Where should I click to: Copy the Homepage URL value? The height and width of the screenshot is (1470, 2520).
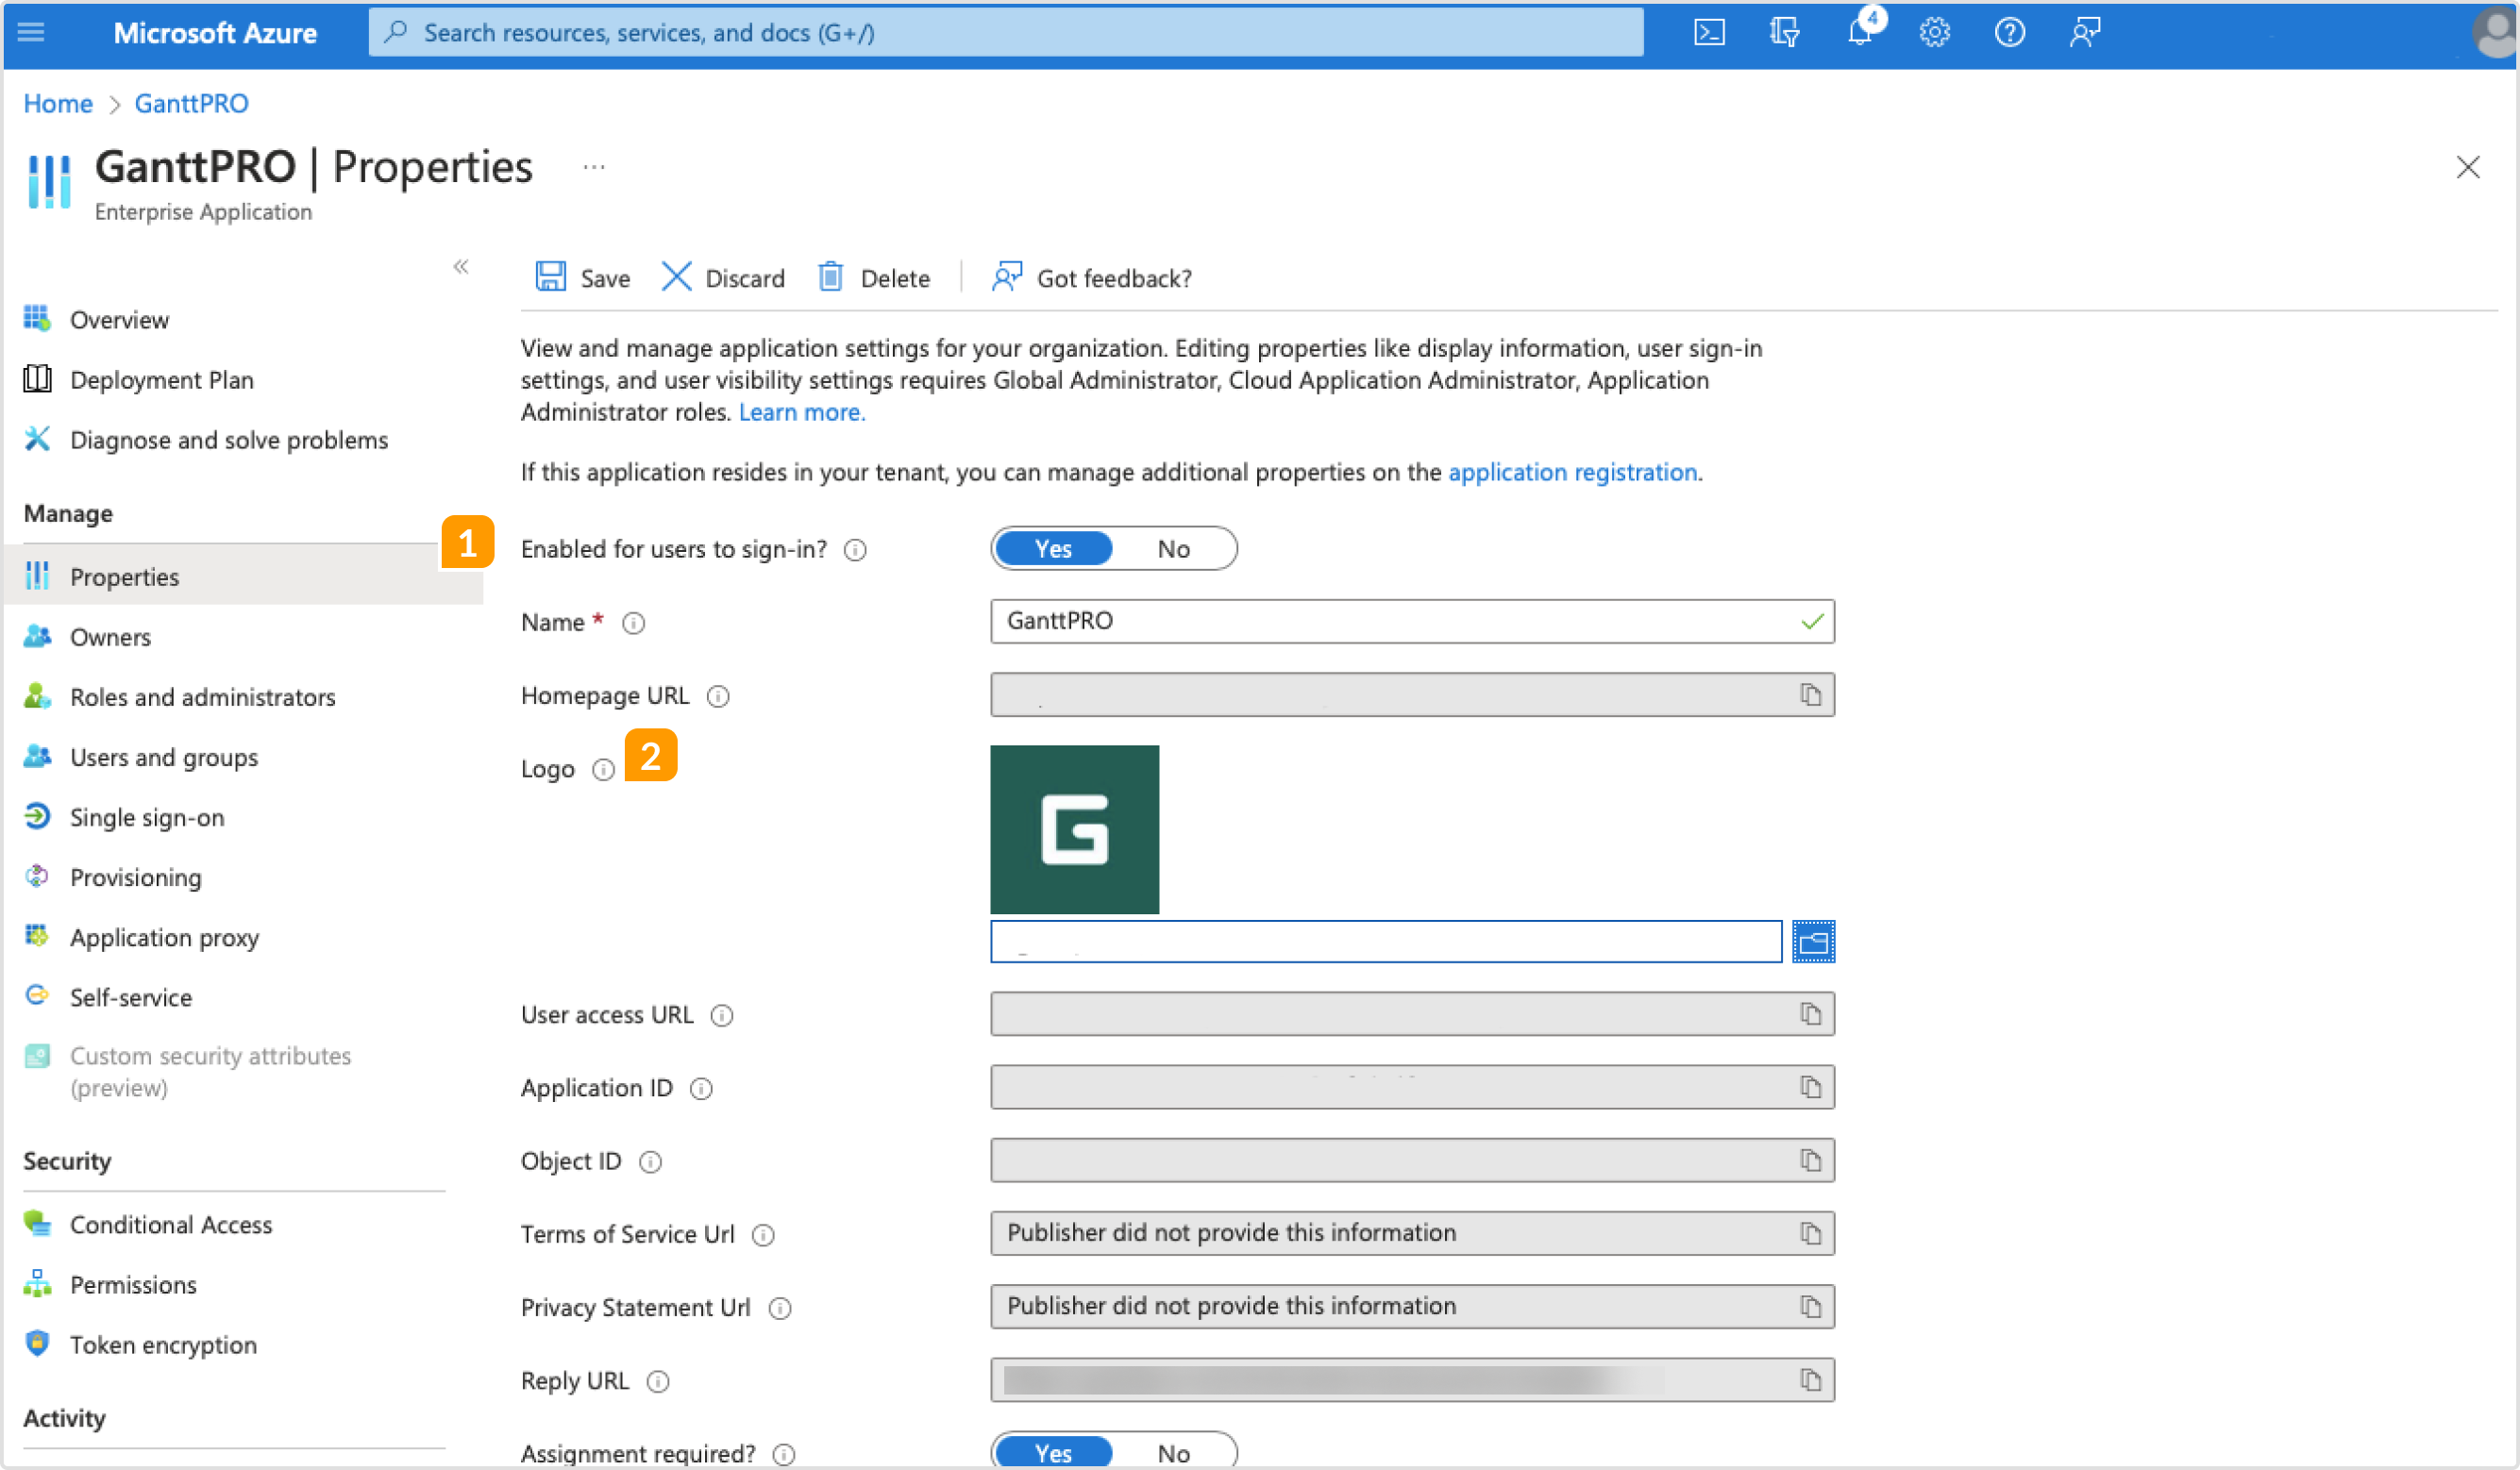[1810, 695]
